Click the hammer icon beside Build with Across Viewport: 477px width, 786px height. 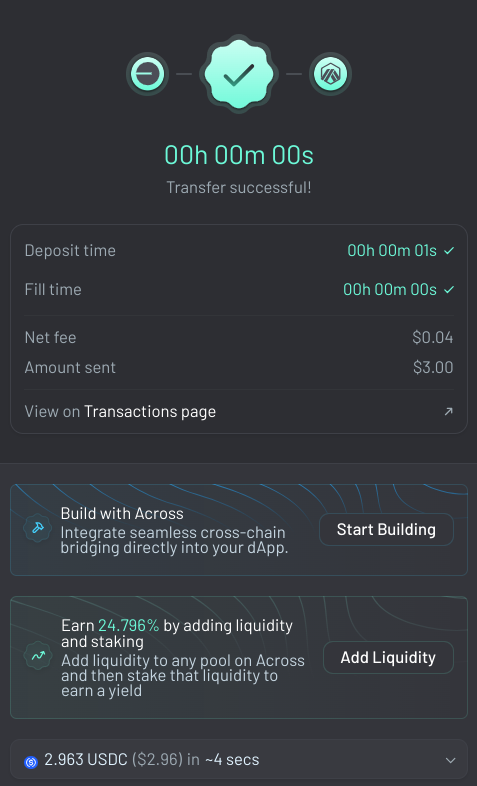coord(38,528)
